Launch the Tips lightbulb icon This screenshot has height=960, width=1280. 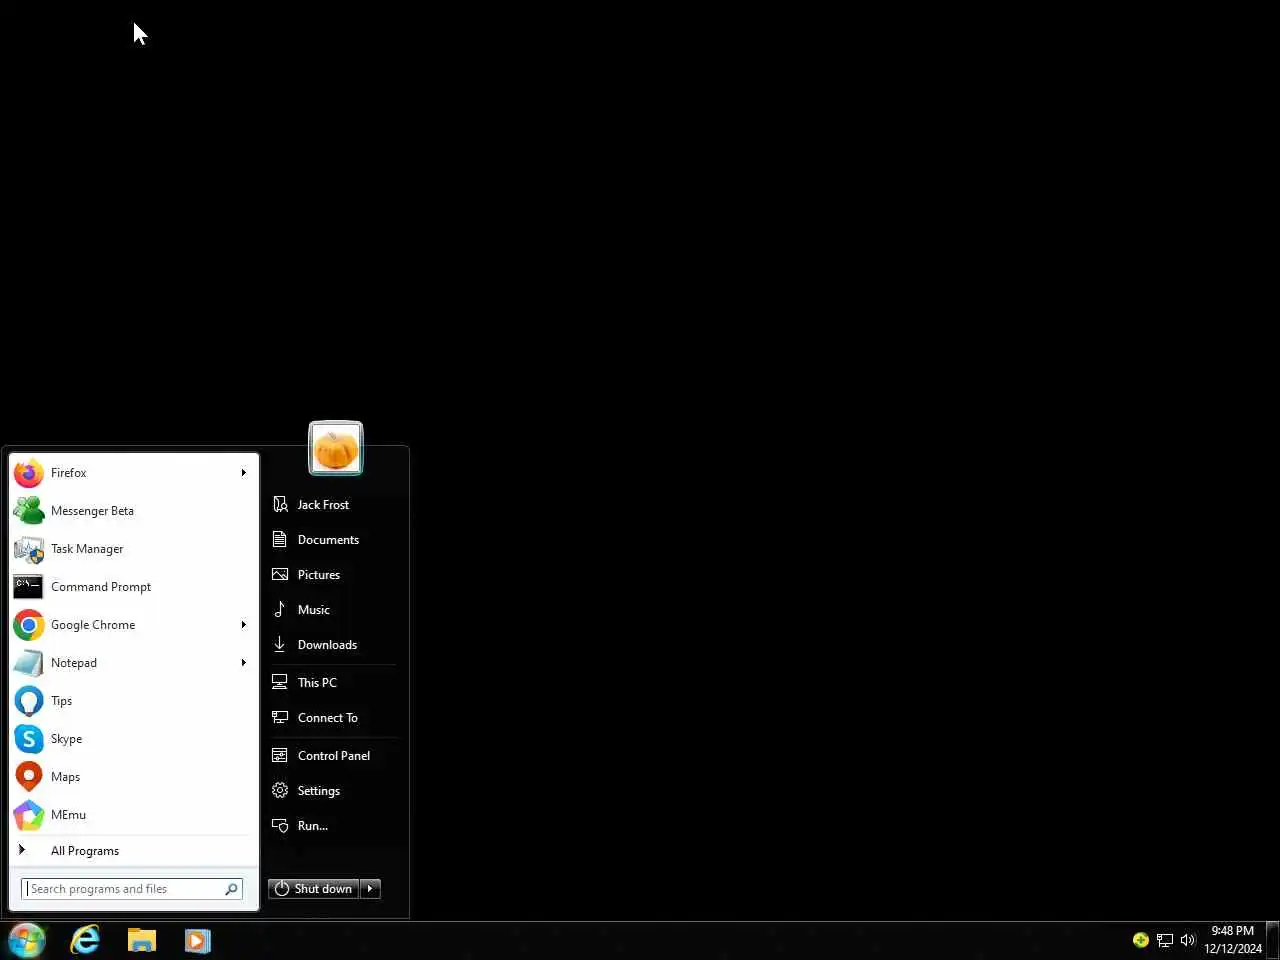tap(29, 701)
